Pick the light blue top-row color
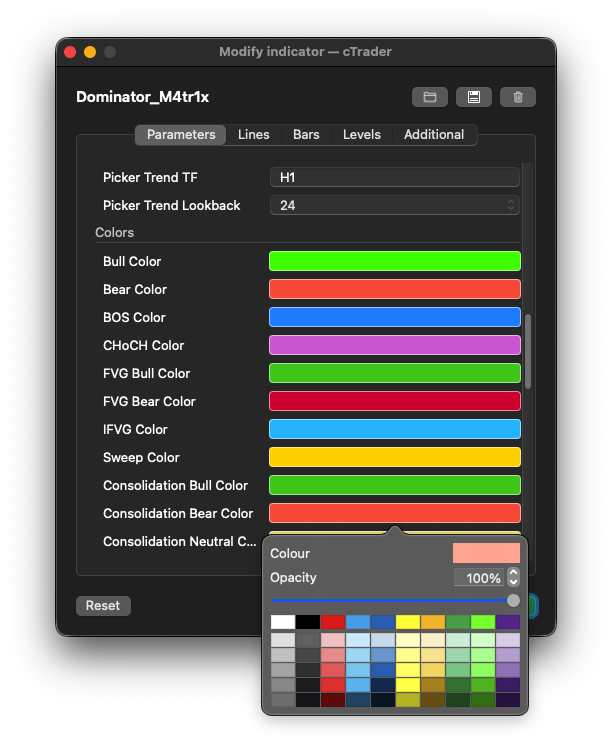This screenshot has width=612, height=755. [x=358, y=622]
